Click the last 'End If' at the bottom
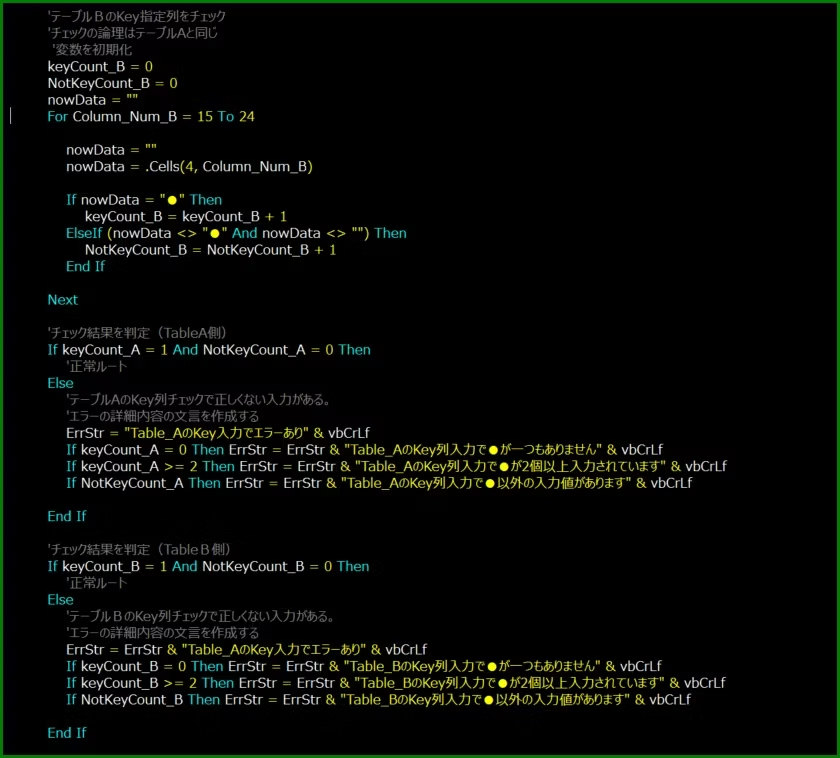 (66, 733)
